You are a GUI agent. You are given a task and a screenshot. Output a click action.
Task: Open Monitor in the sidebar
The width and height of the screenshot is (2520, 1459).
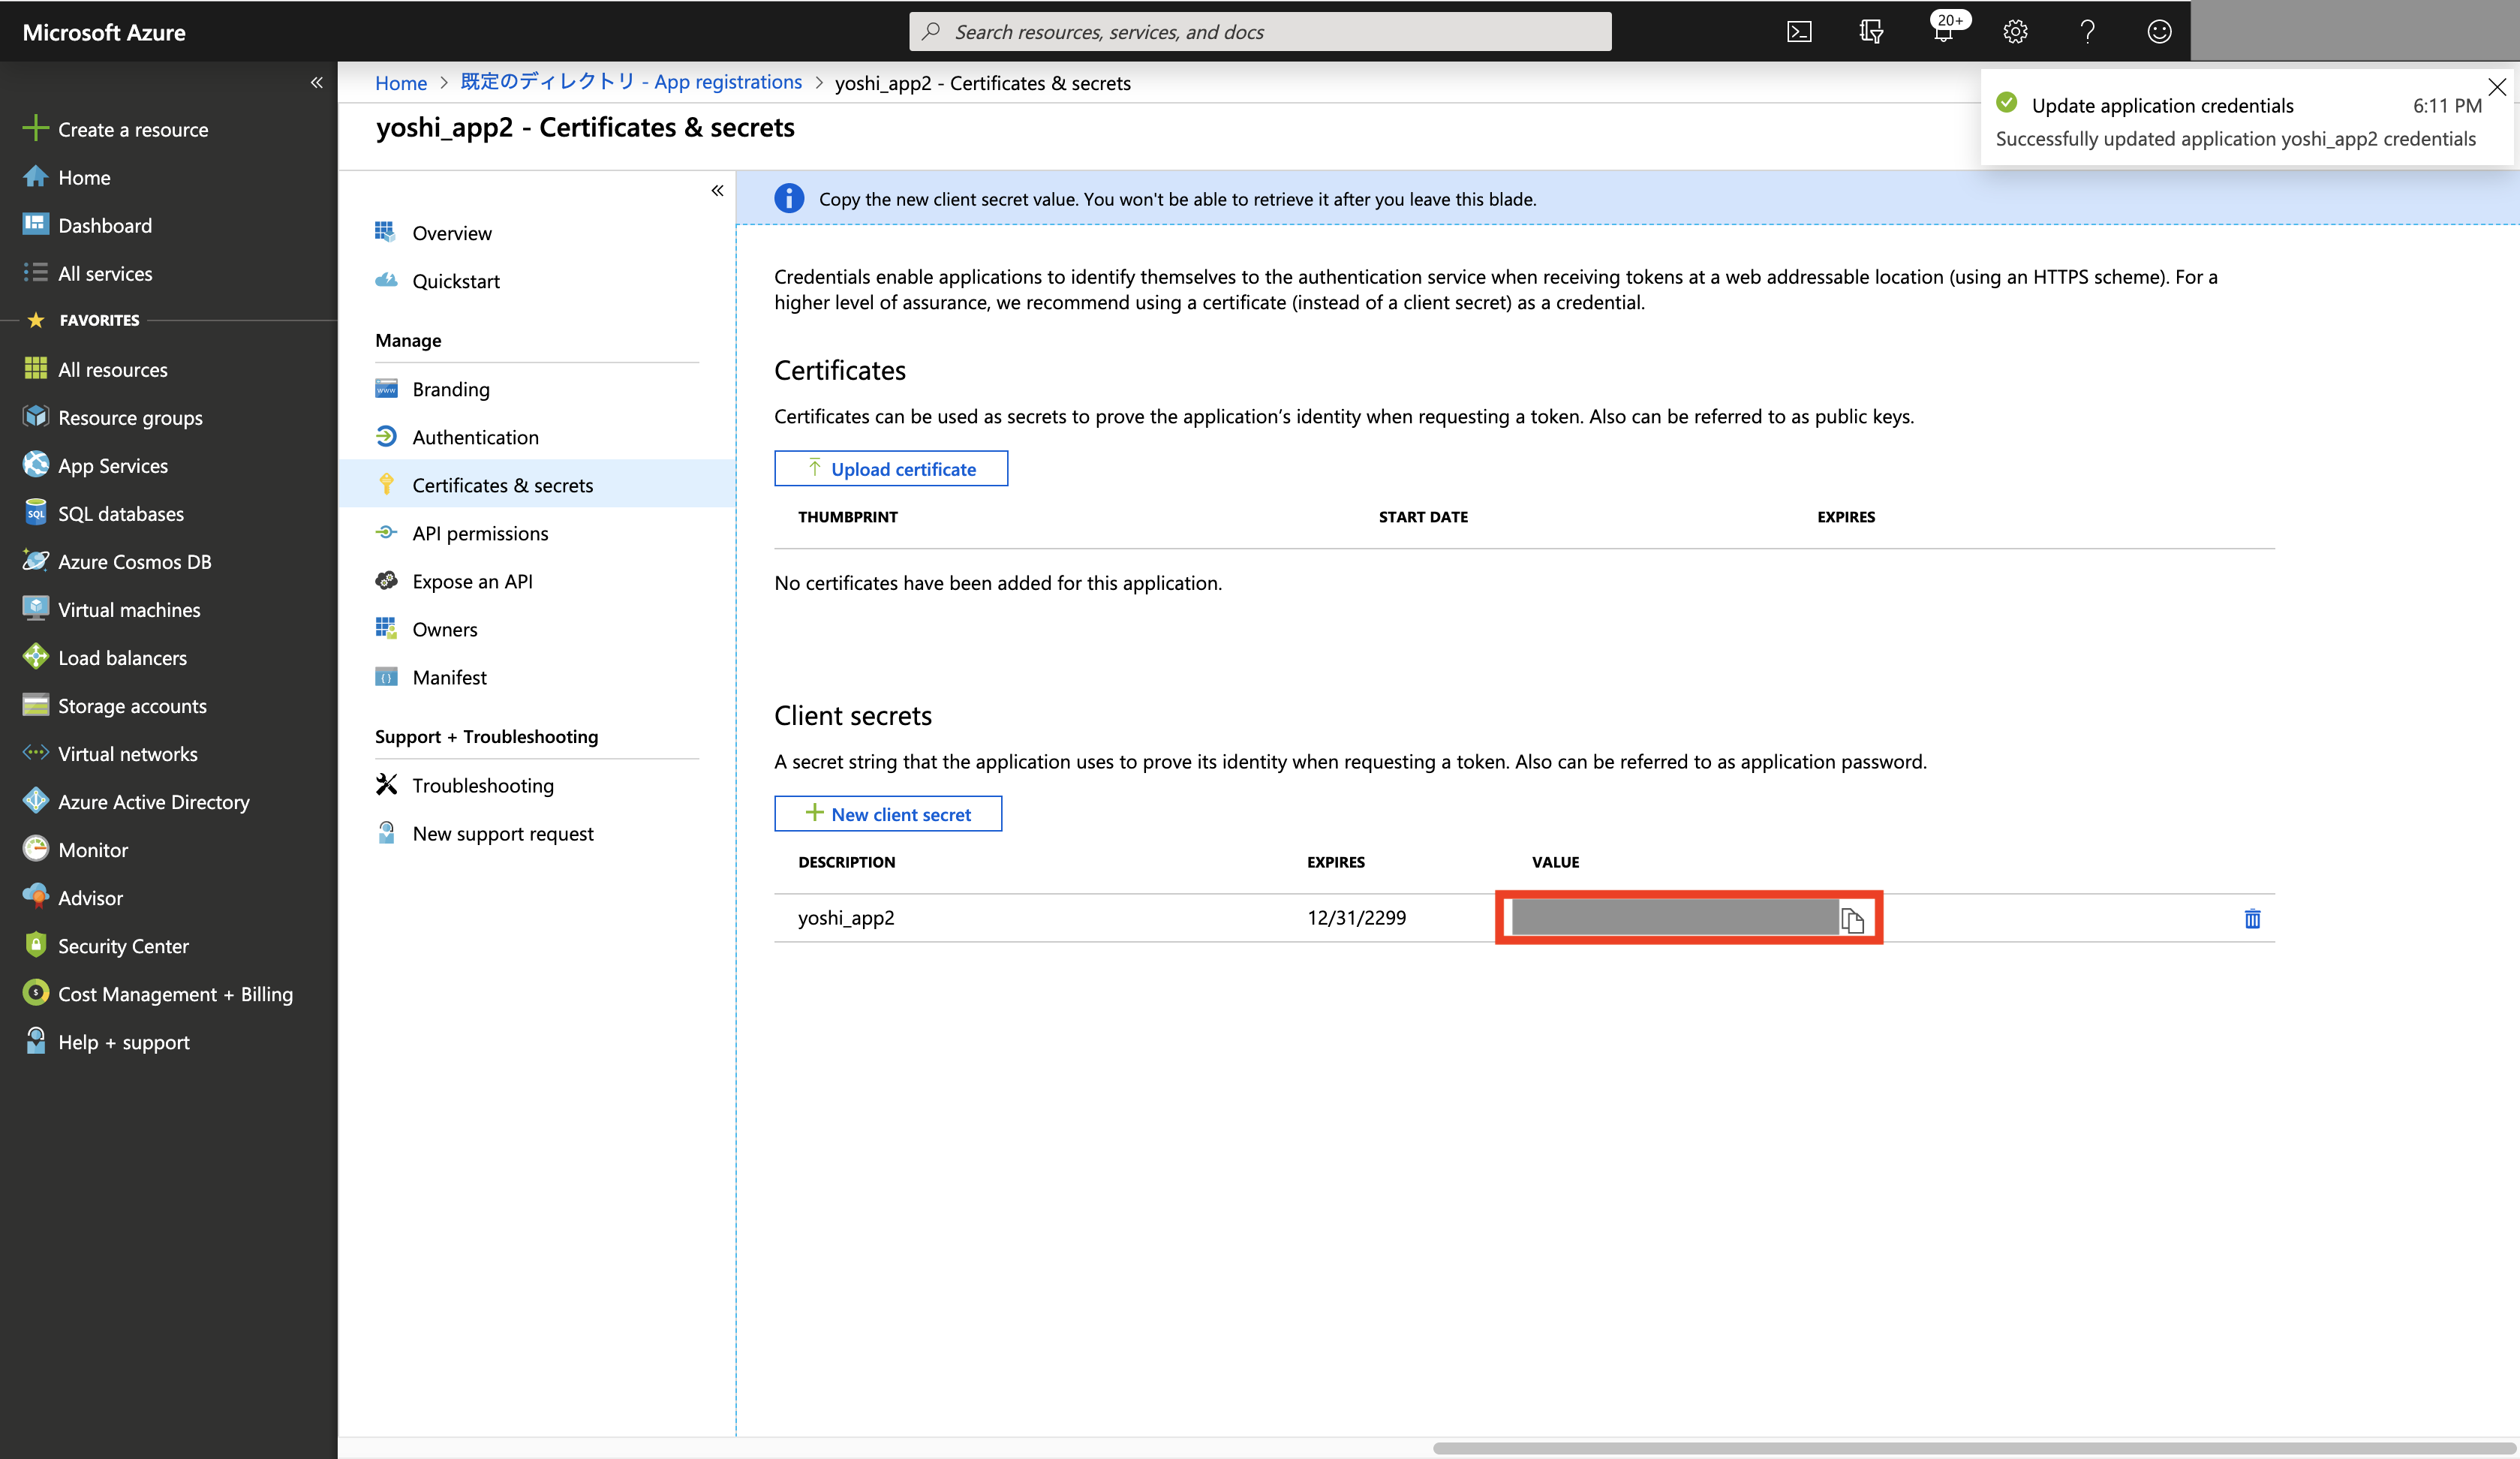point(76,849)
